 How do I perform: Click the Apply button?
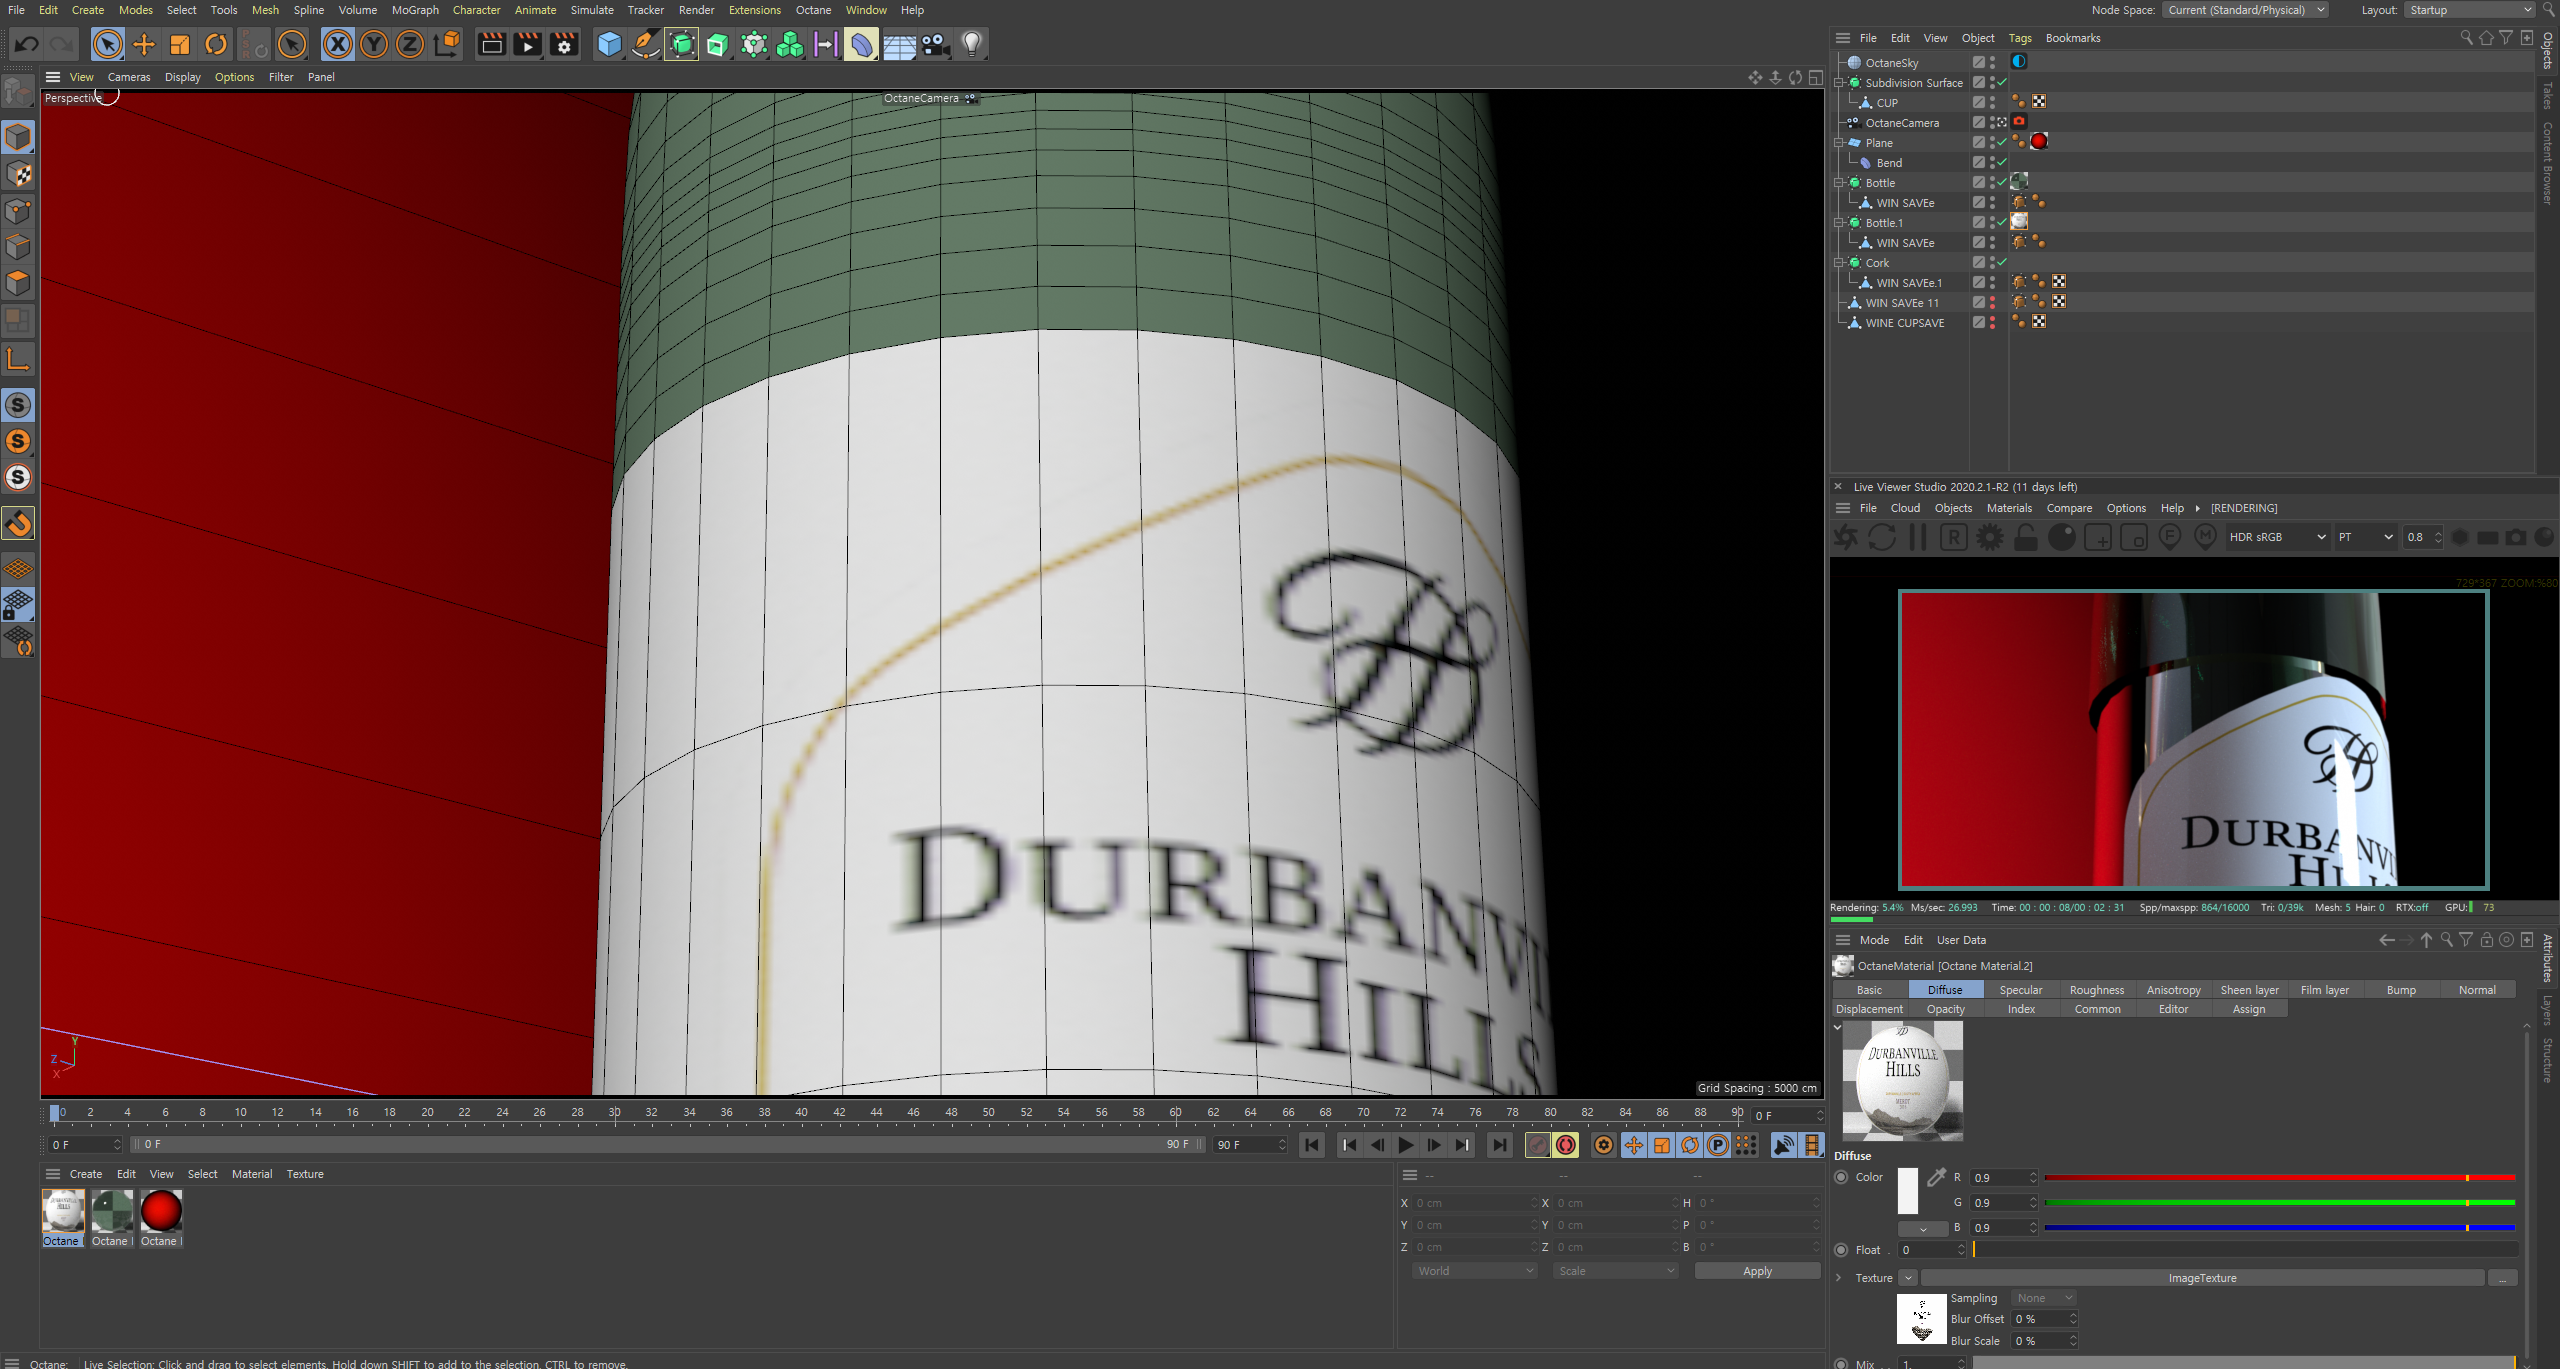pos(1757,1271)
